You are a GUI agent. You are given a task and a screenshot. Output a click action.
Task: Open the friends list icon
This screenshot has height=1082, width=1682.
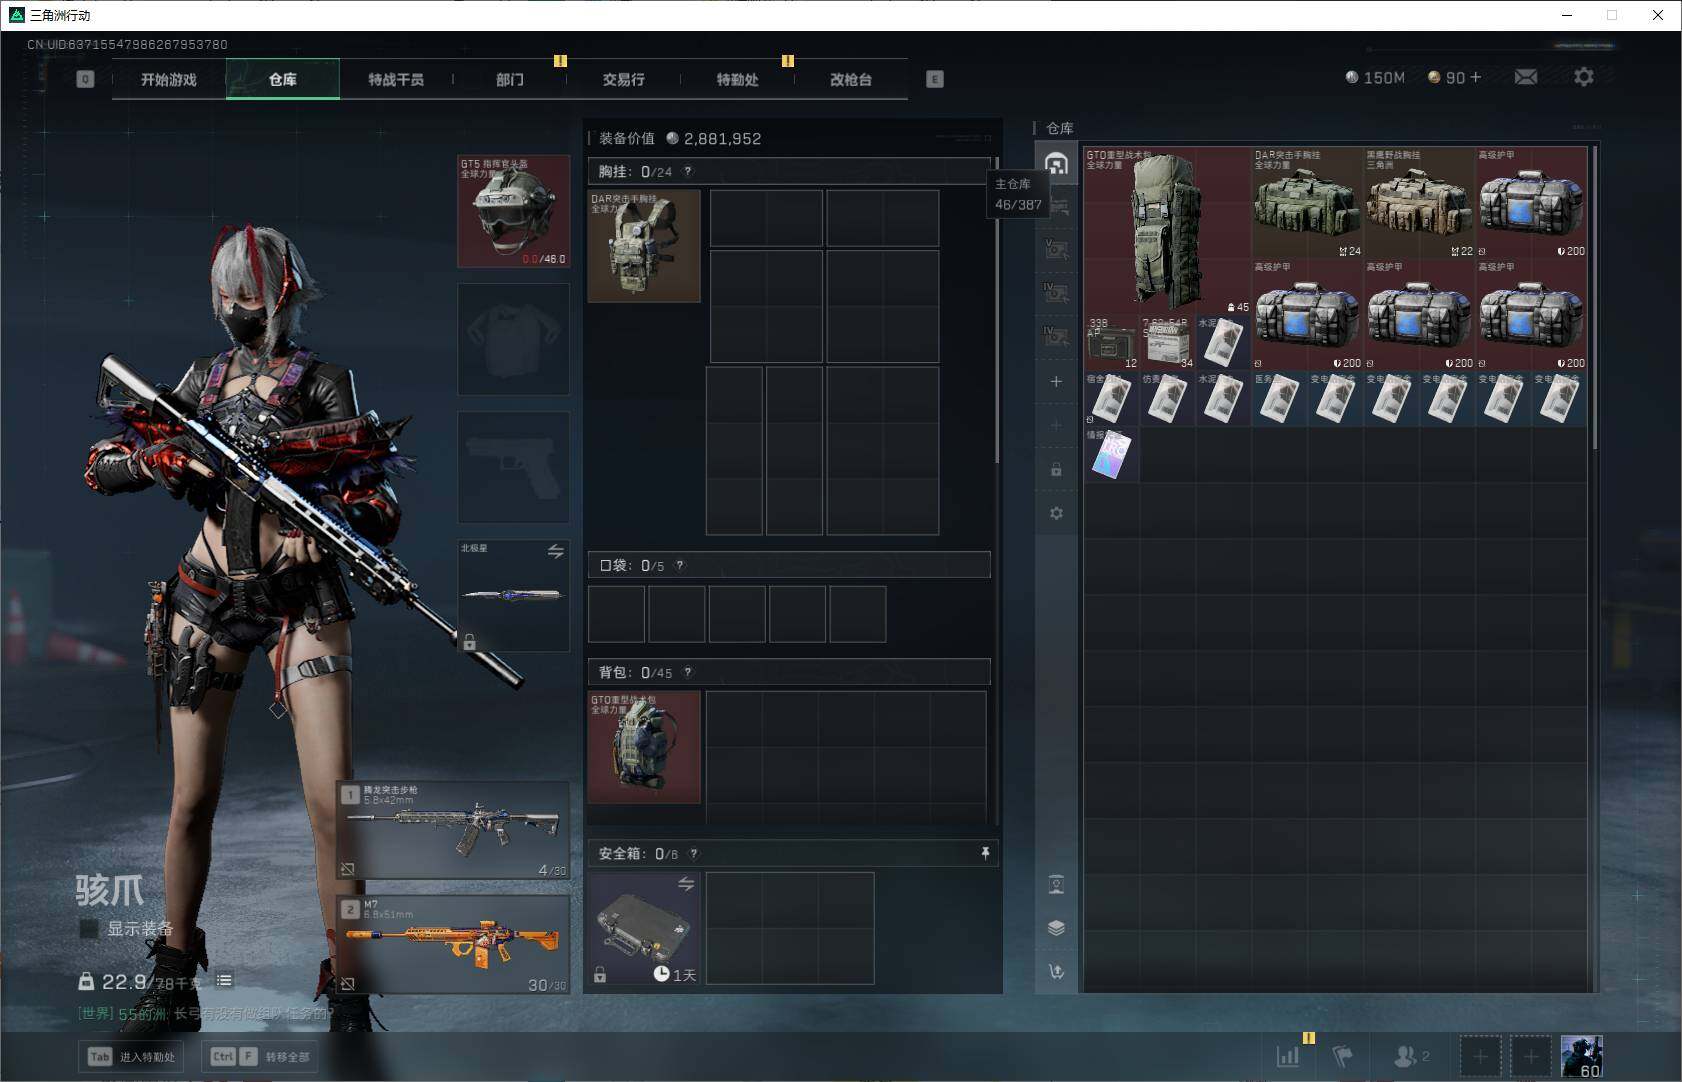[1411, 1056]
